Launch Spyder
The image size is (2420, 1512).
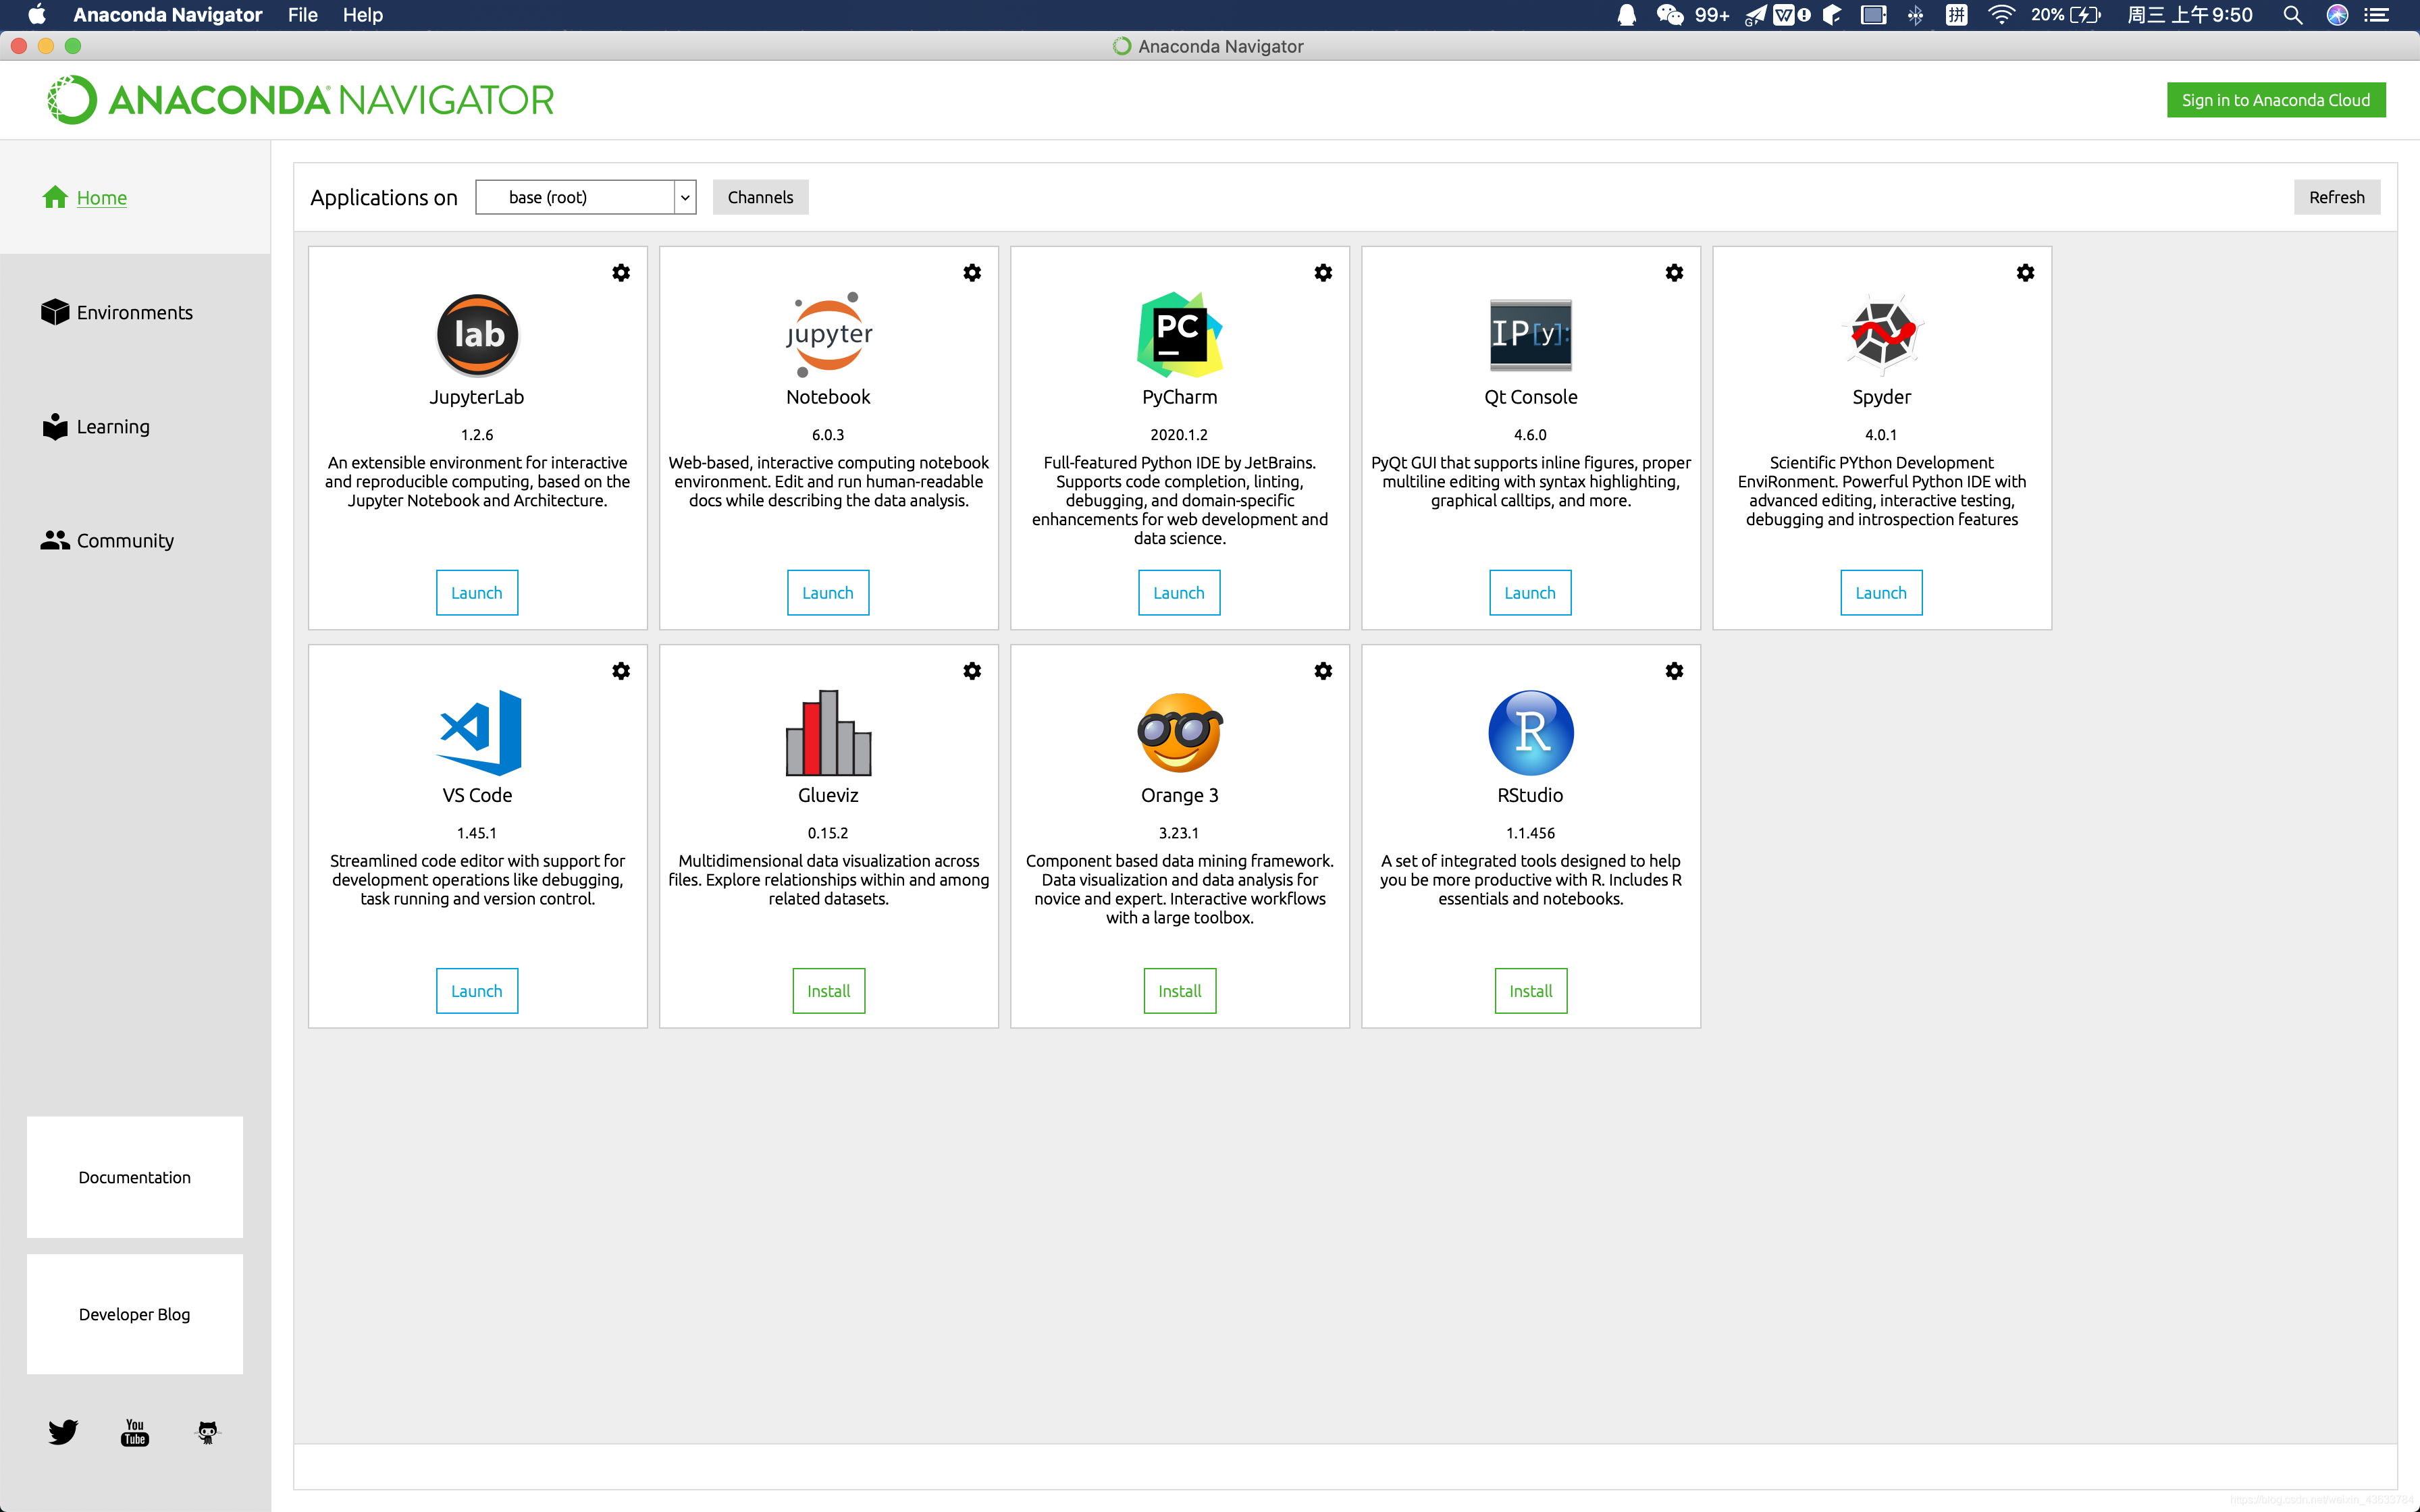[1881, 593]
